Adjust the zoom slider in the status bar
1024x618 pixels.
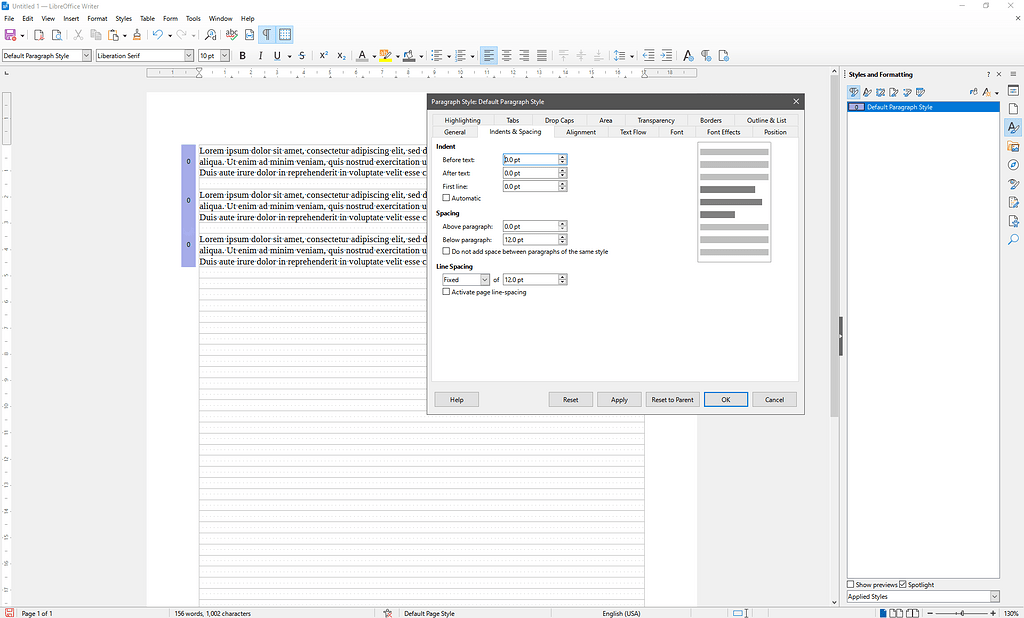coord(962,613)
